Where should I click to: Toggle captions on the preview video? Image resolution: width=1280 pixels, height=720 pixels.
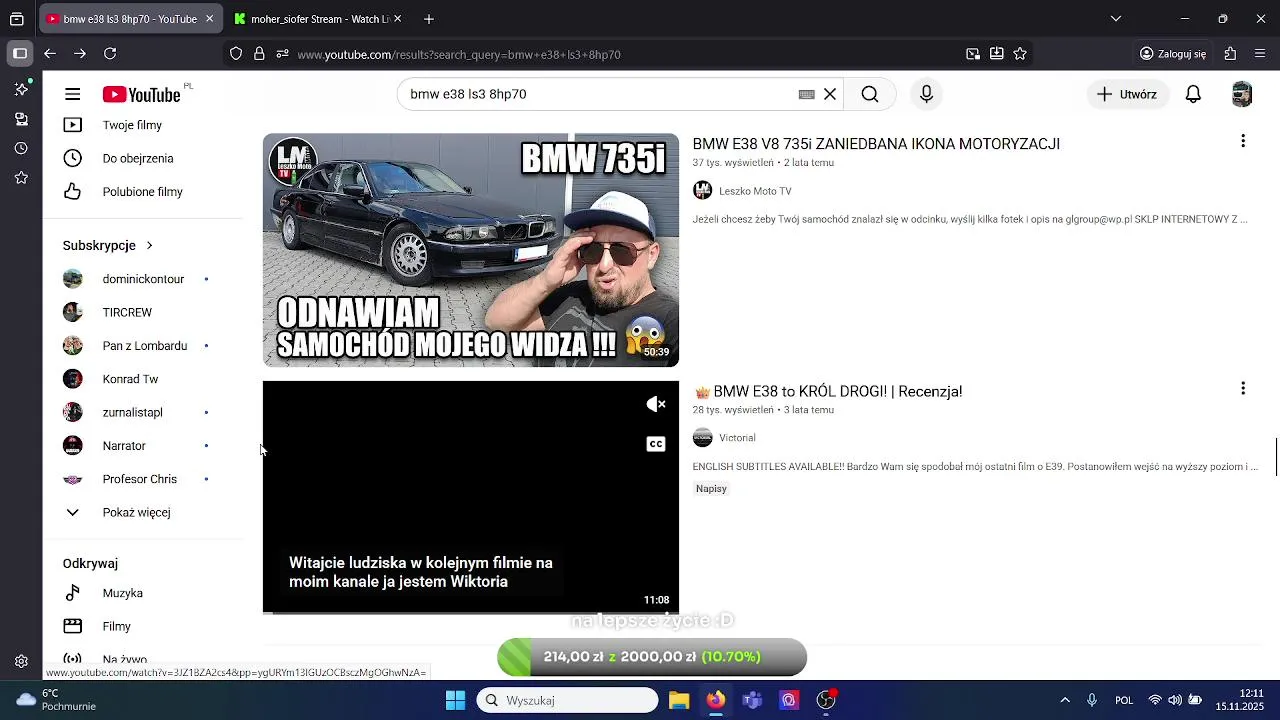(x=656, y=444)
